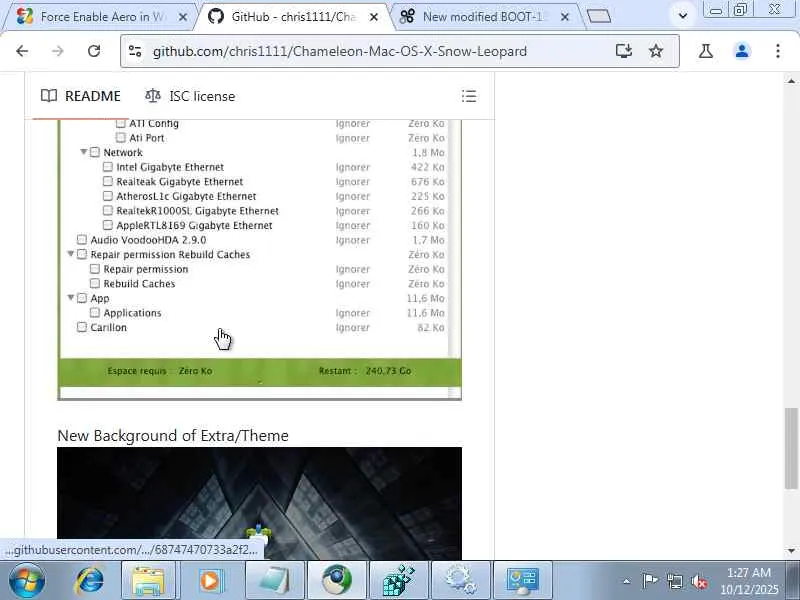800x600 pixels.
Task: Open a new browser tab
Action: click(598, 16)
